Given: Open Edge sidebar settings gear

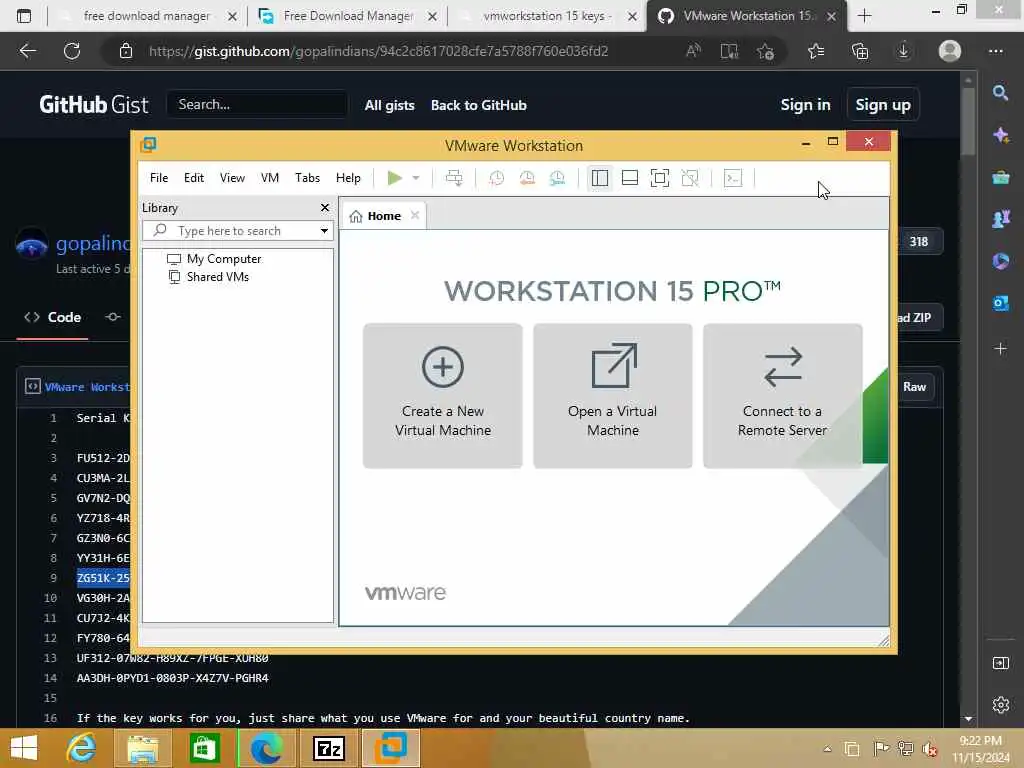Looking at the screenshot, I should (1000, 705).
